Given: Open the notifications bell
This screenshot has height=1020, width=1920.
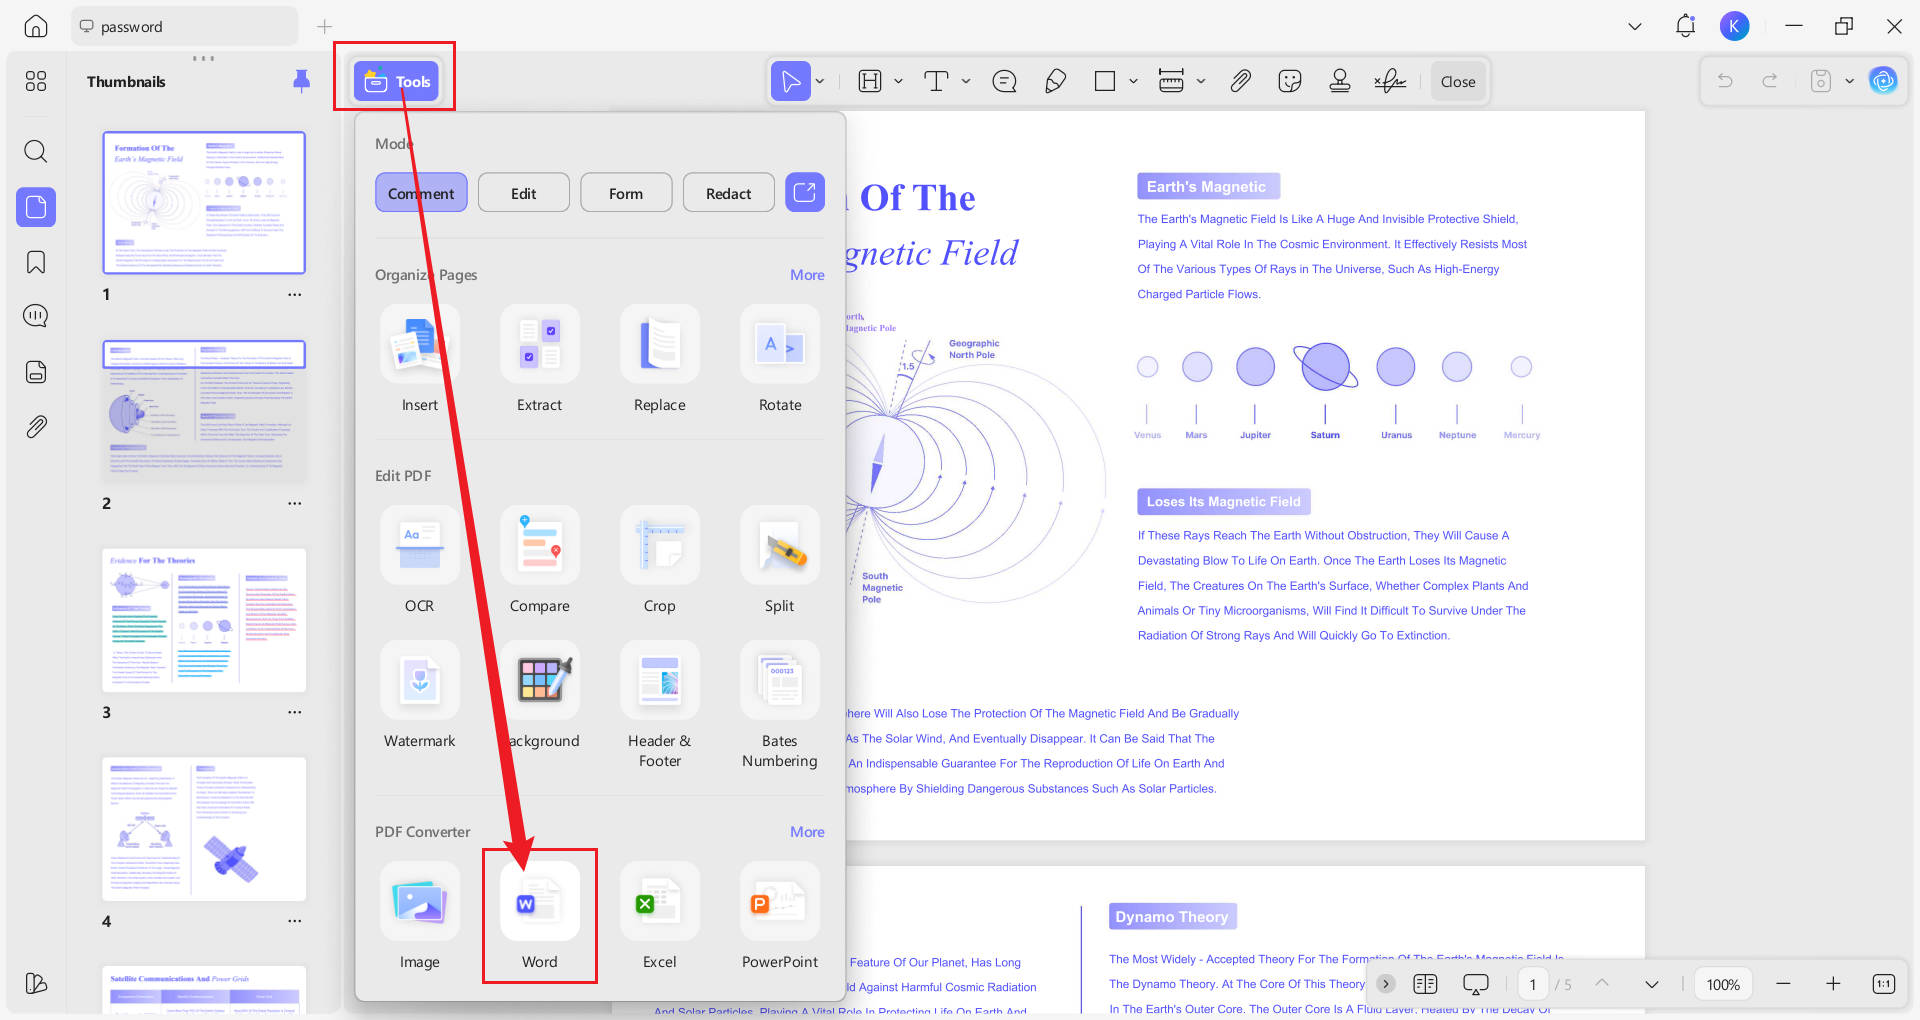Looking at the screenshot, I should coord(1685,27).
